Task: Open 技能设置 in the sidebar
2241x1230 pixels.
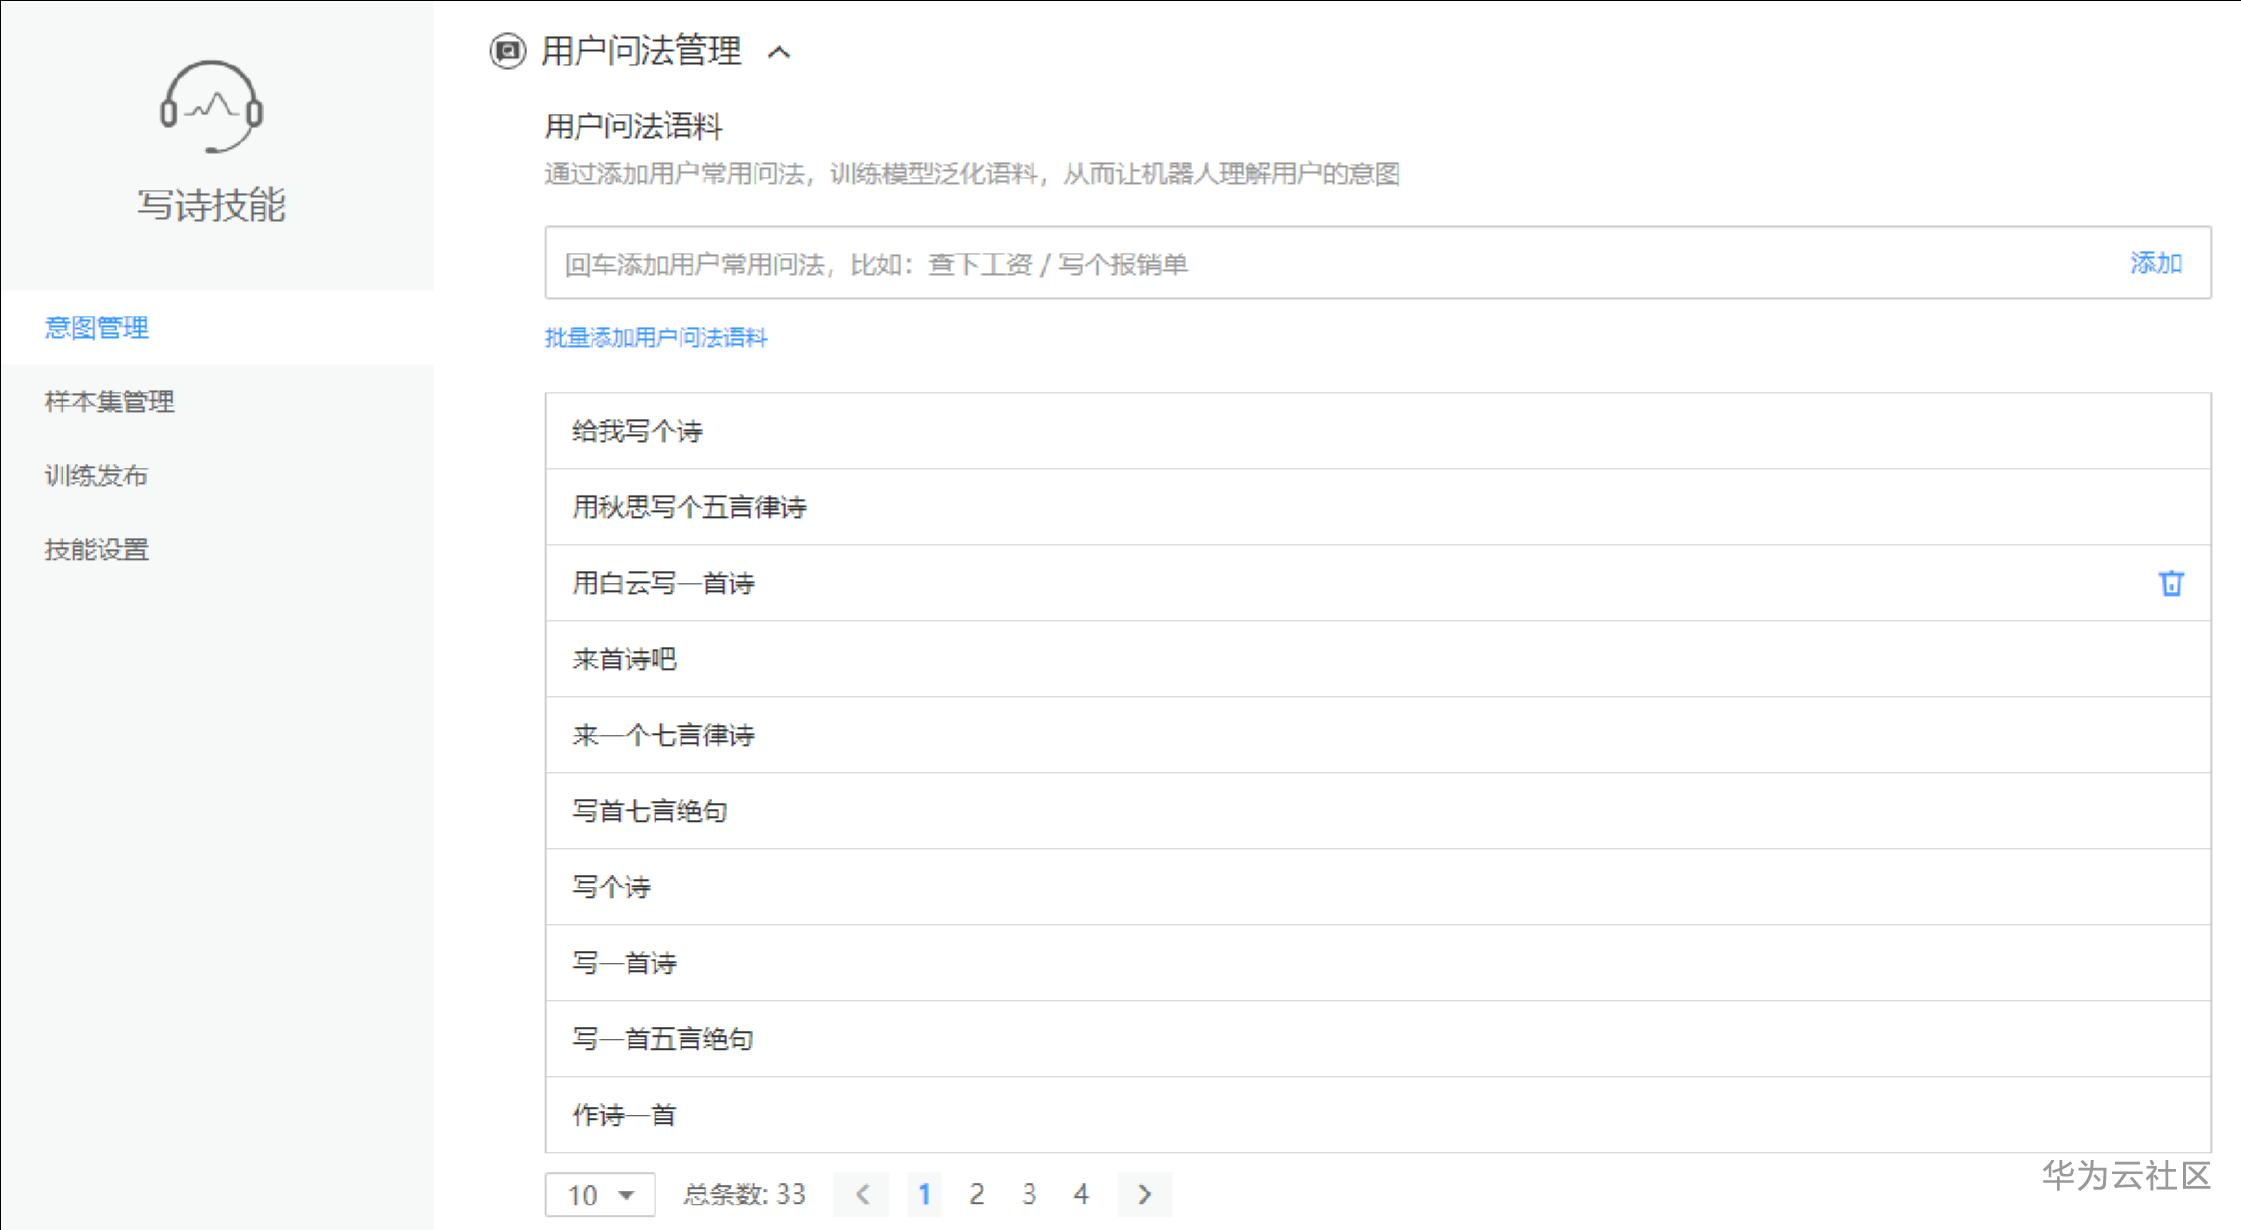Action: [x=97, y=550]
